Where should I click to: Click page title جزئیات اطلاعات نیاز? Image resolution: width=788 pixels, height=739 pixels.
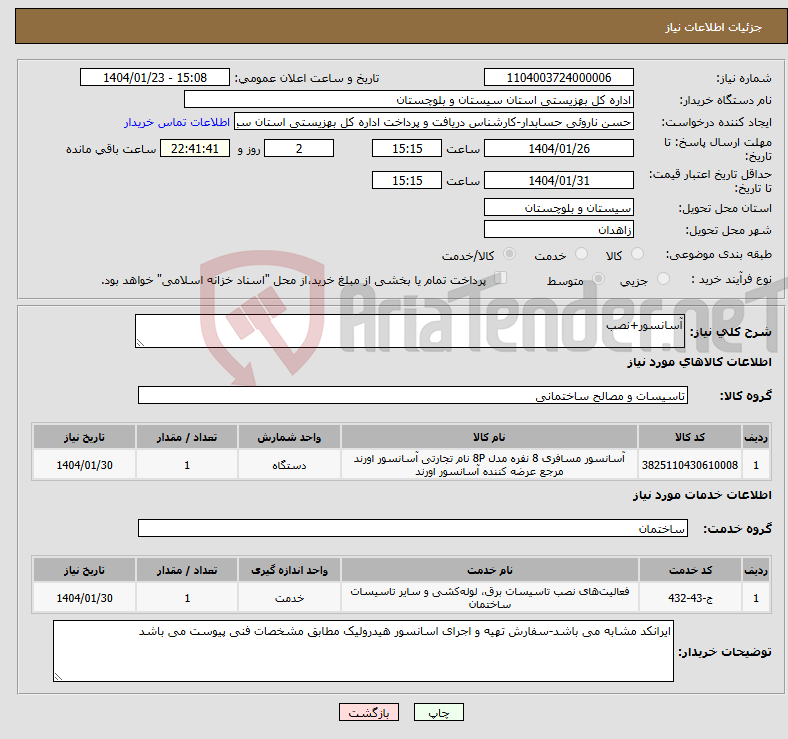click(714, 27)
